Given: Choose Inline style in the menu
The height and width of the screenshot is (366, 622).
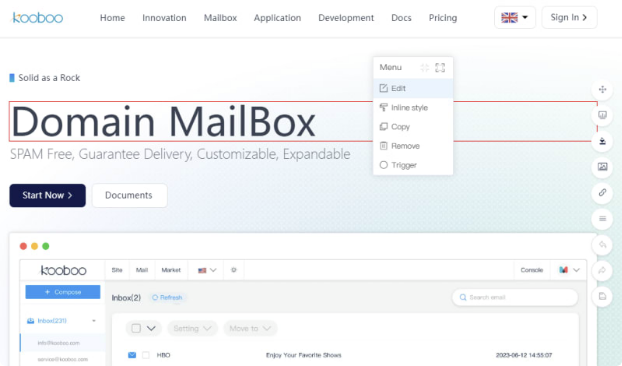Looking at the screenshot, I should pyautogui.click(x=413, y=107).
